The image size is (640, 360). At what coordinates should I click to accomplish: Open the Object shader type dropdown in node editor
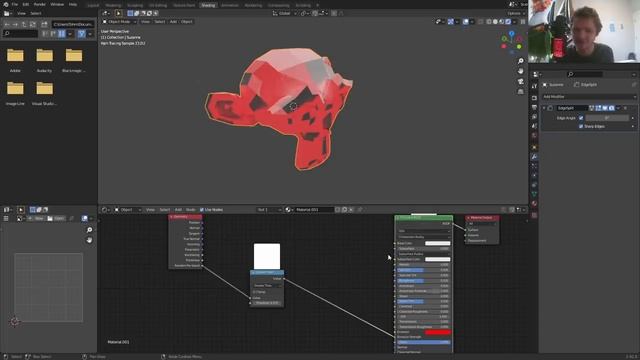tap(128, 210)
